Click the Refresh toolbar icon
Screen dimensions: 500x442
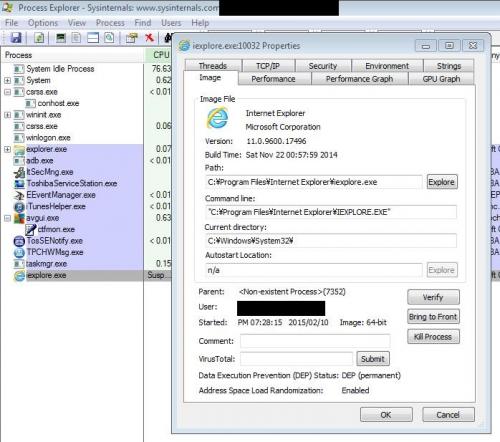click(39, 38)
